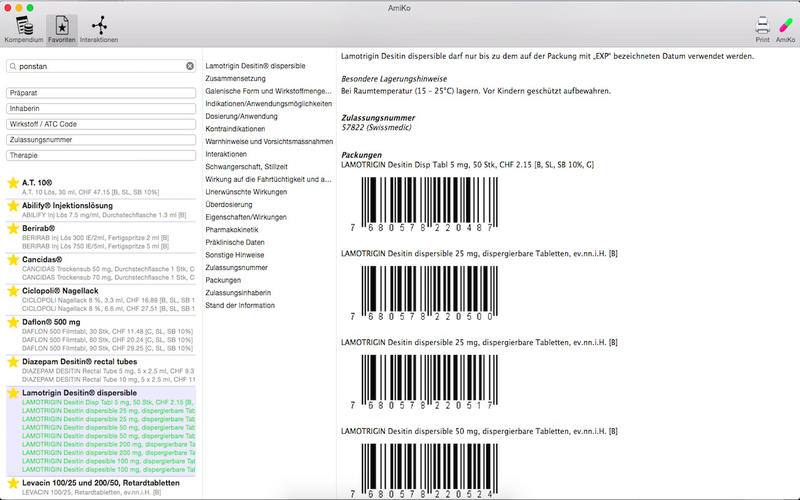Screen dimensions: 800x500
Task: Select the Präparat search filter
Action: [x=101, y=93]
